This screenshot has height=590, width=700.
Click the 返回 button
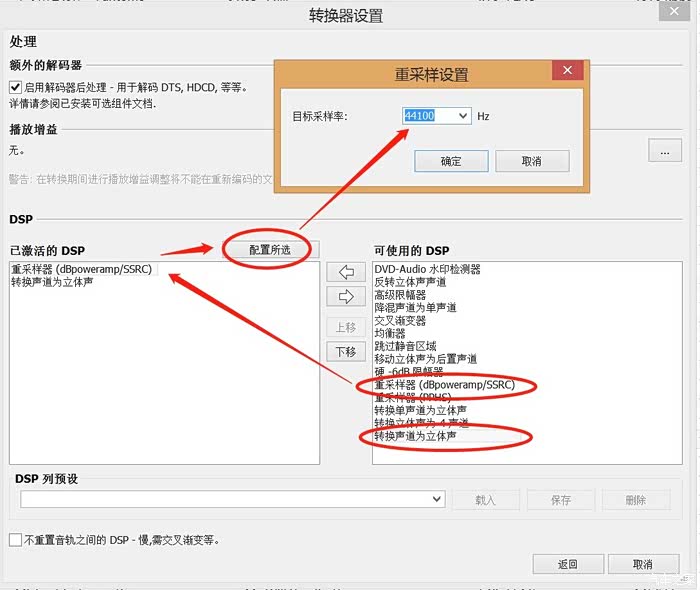pos(568,564)
